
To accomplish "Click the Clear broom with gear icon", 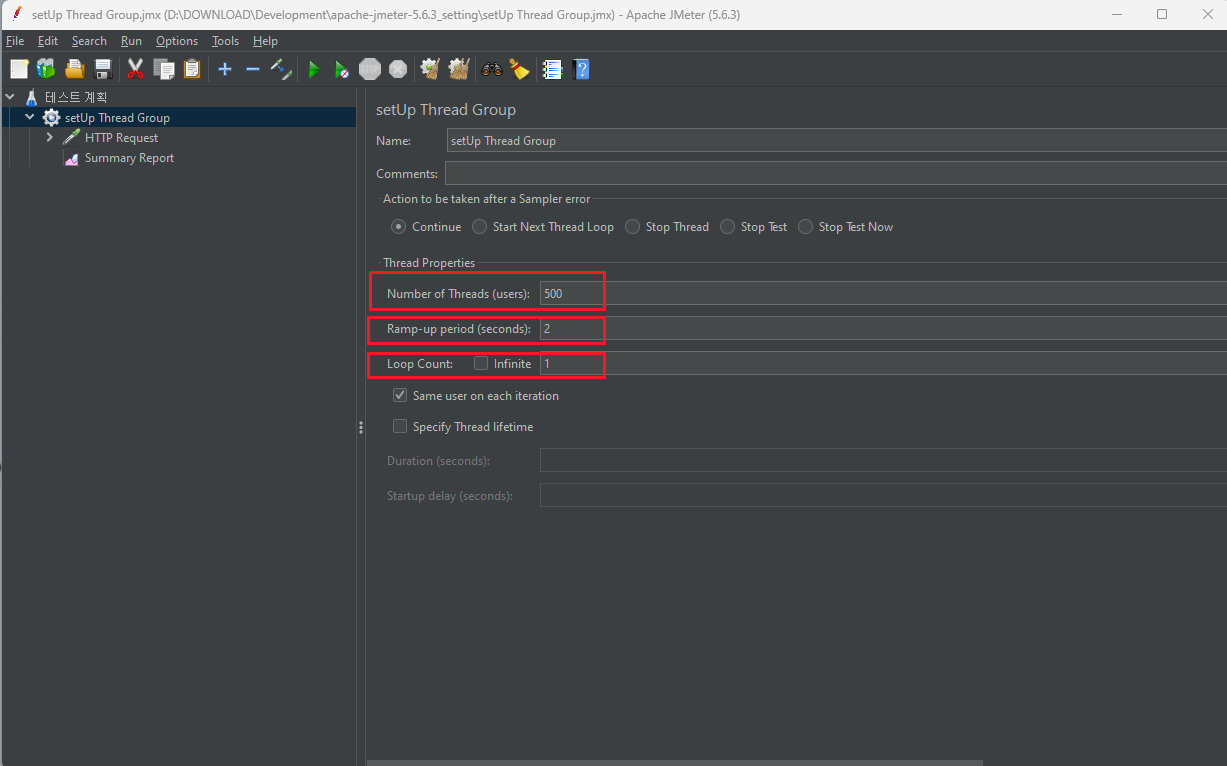I will click(x=431, y=69).
